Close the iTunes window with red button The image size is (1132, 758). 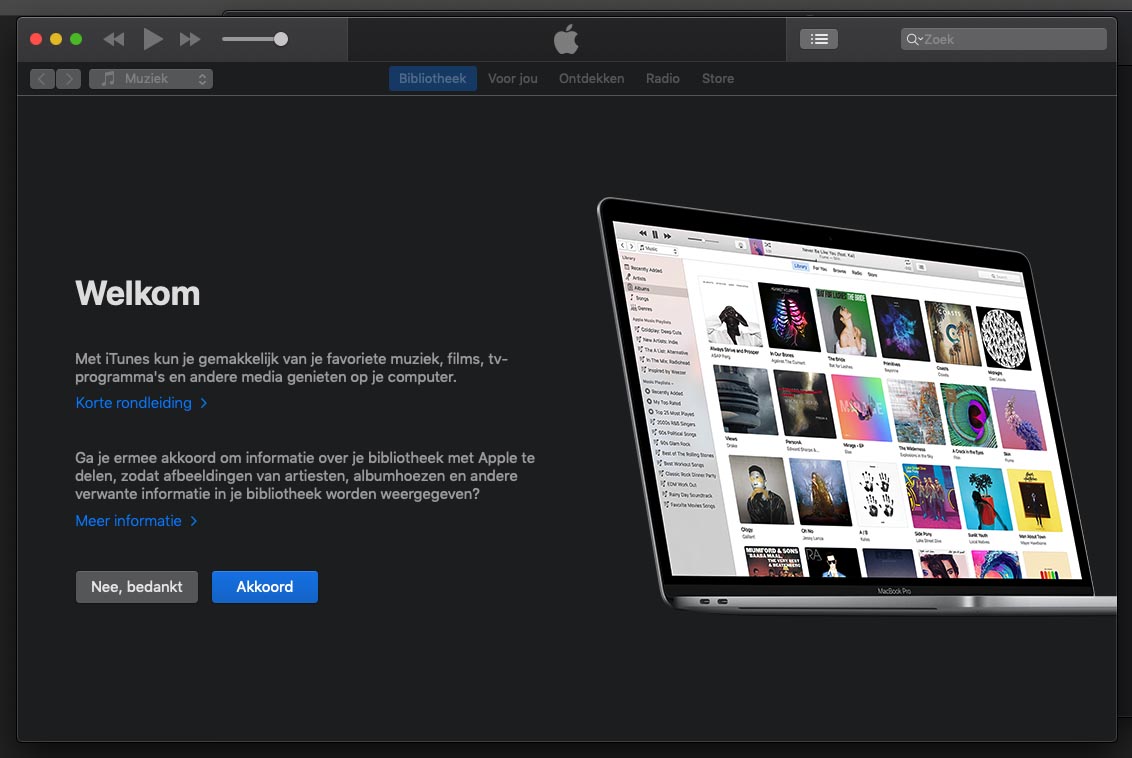pyautogui.click(x=36, y=39)
